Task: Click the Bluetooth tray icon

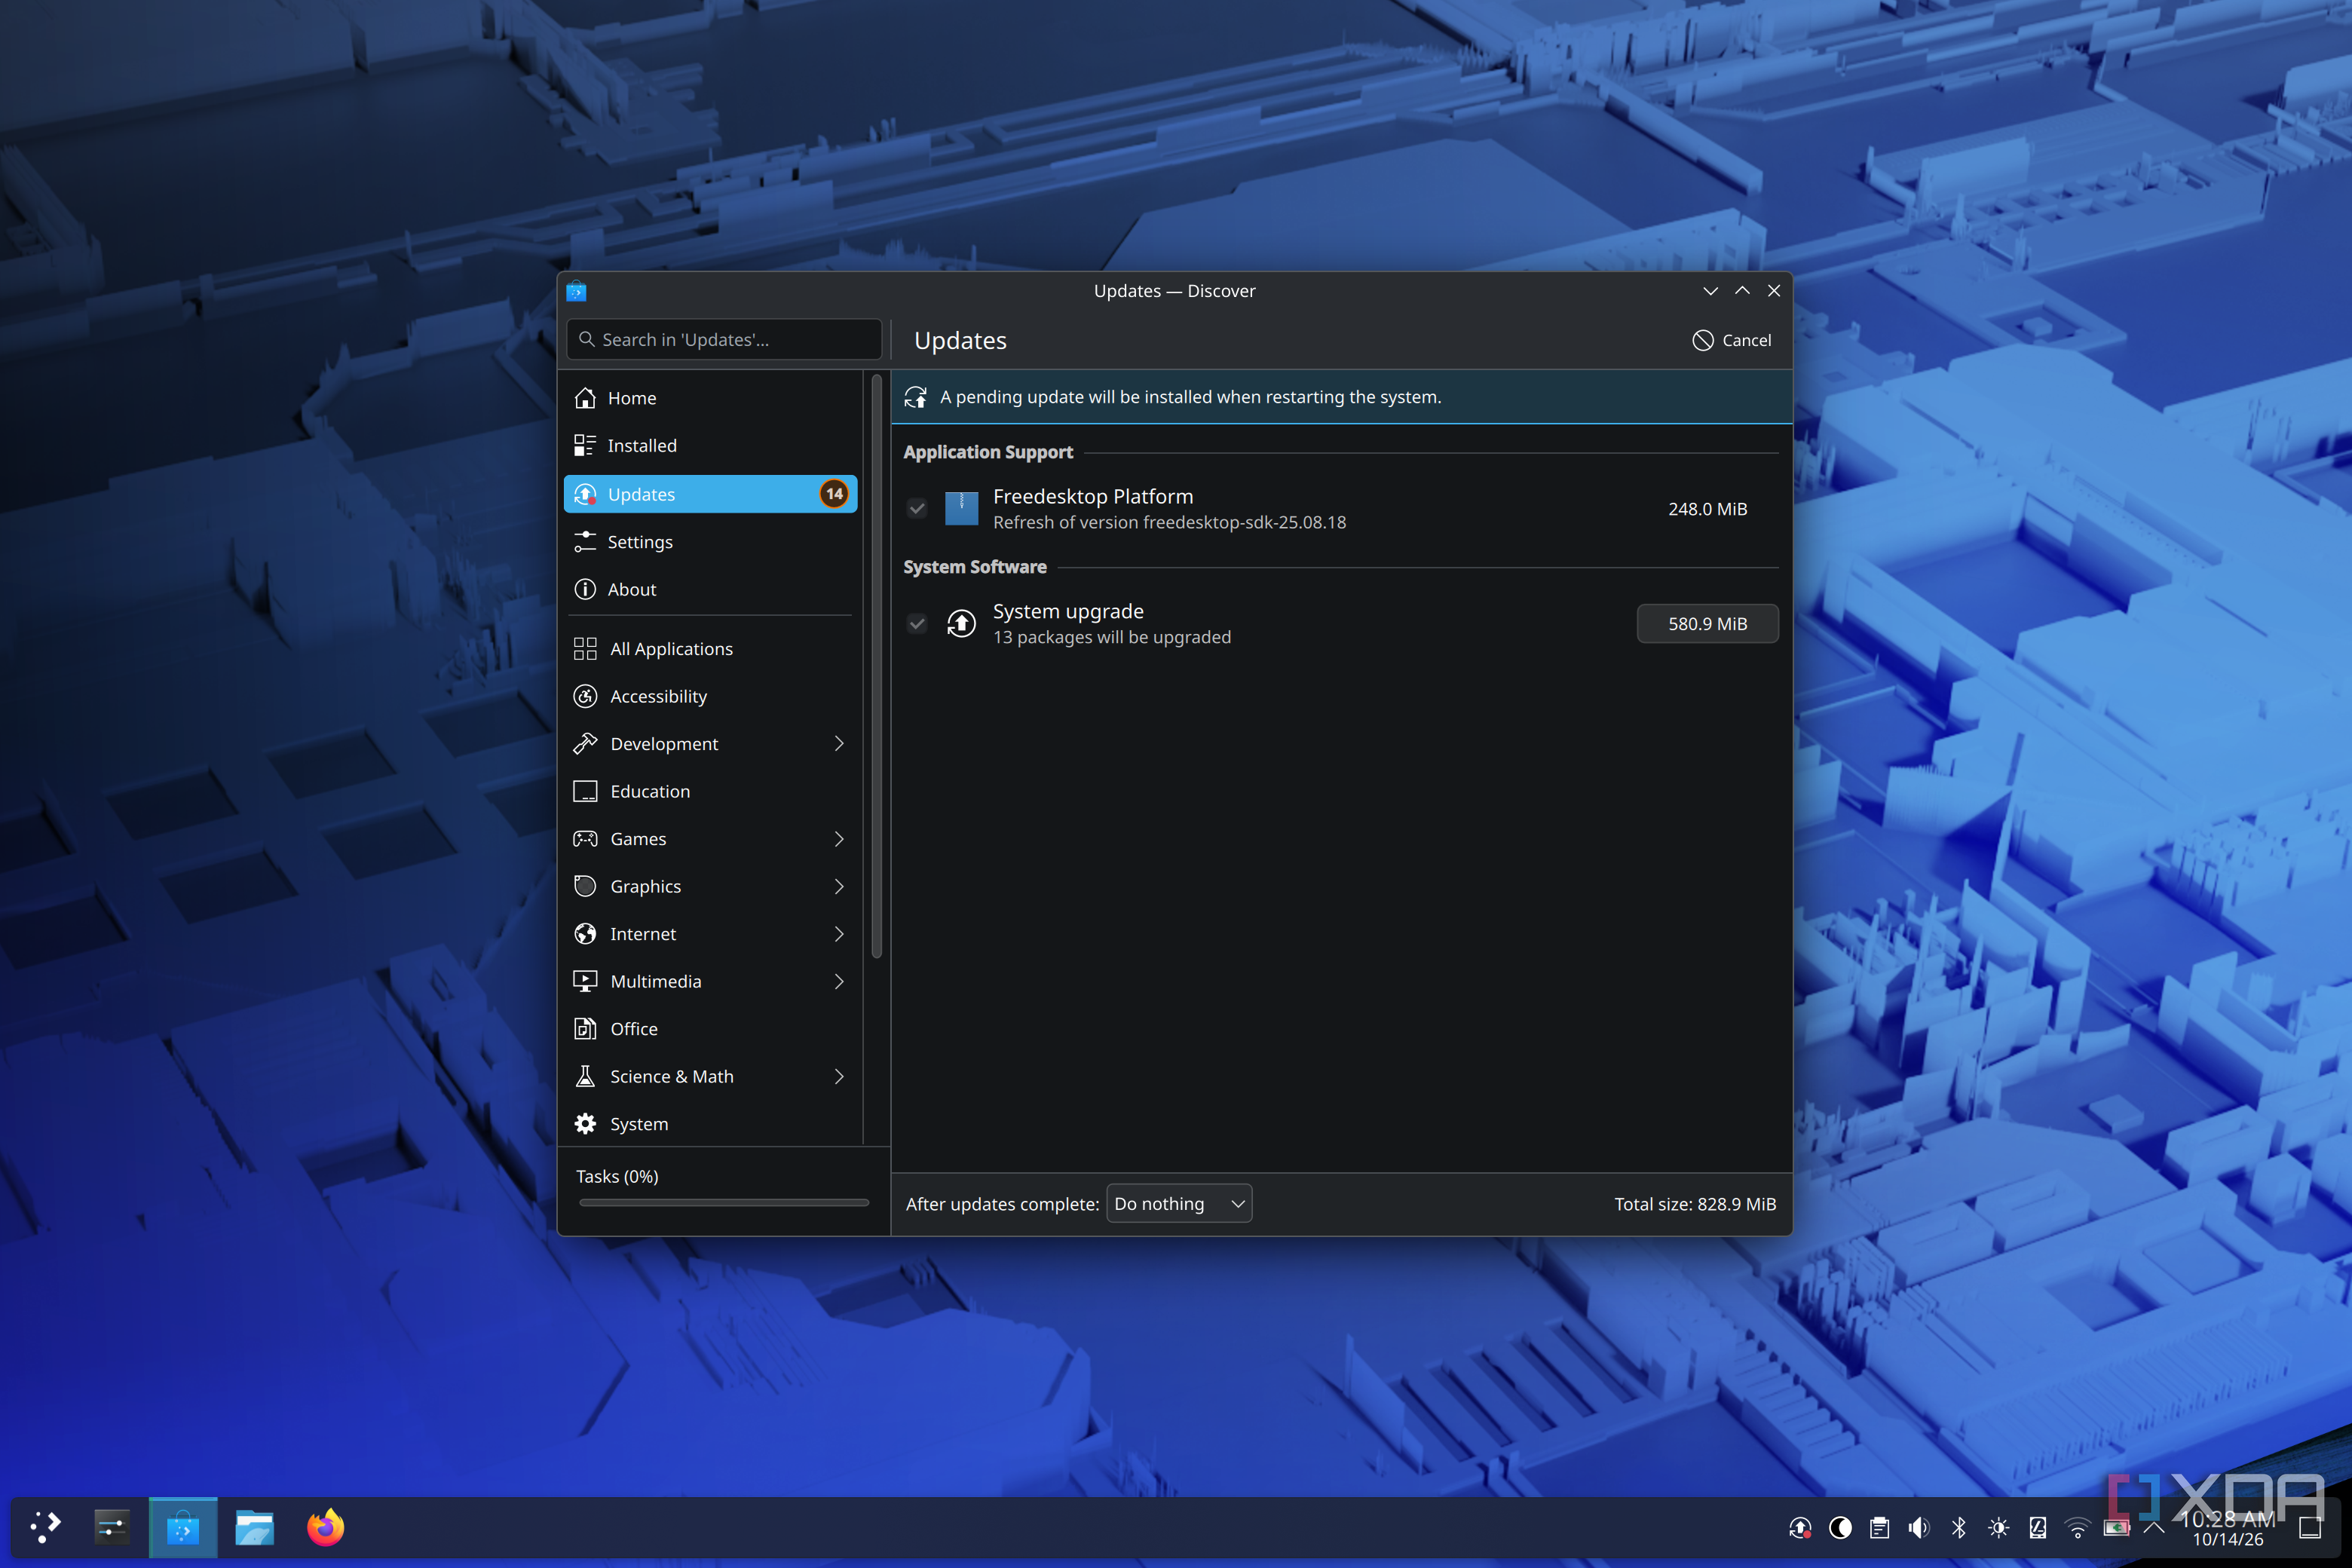Action: click(1959, 1528)
